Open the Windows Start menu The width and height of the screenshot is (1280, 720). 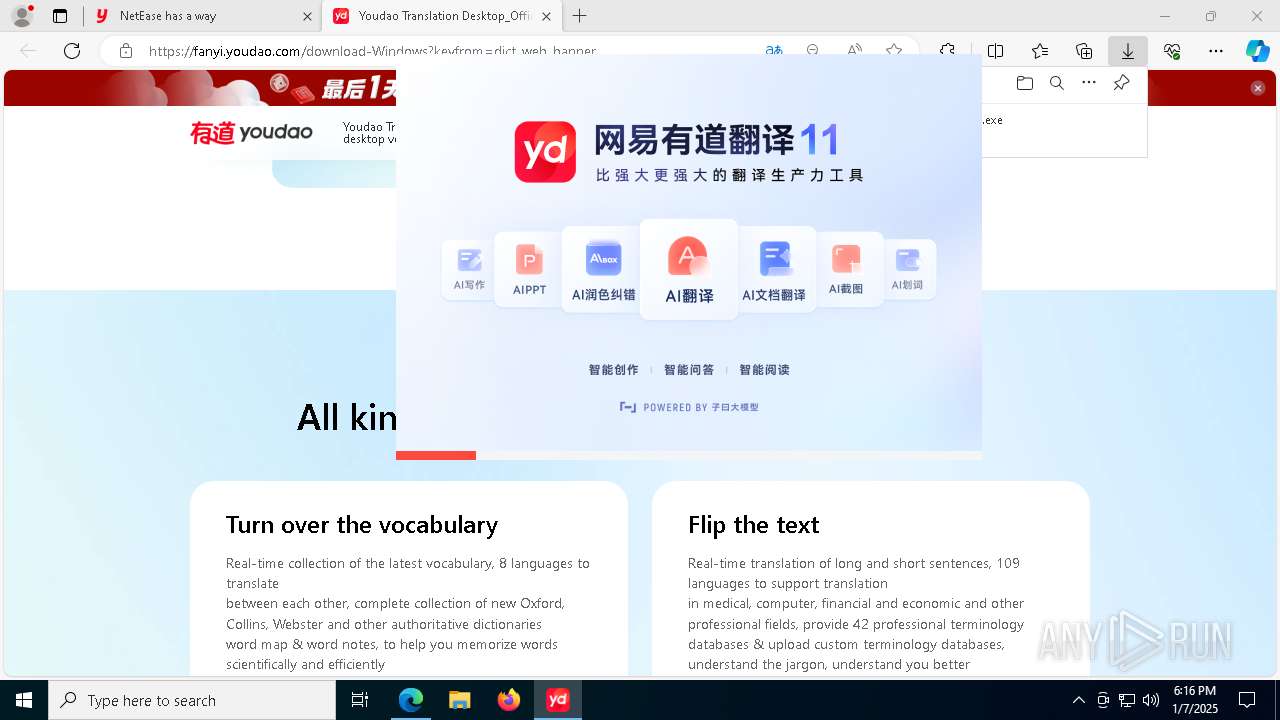point(24,700)
